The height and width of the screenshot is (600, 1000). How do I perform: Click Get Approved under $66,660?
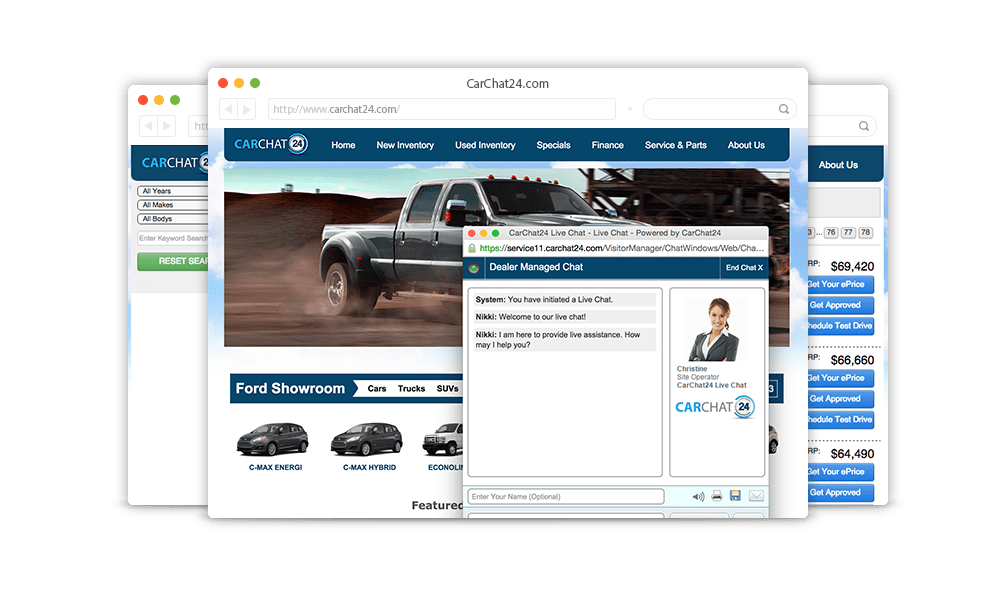tap(840, 399)
